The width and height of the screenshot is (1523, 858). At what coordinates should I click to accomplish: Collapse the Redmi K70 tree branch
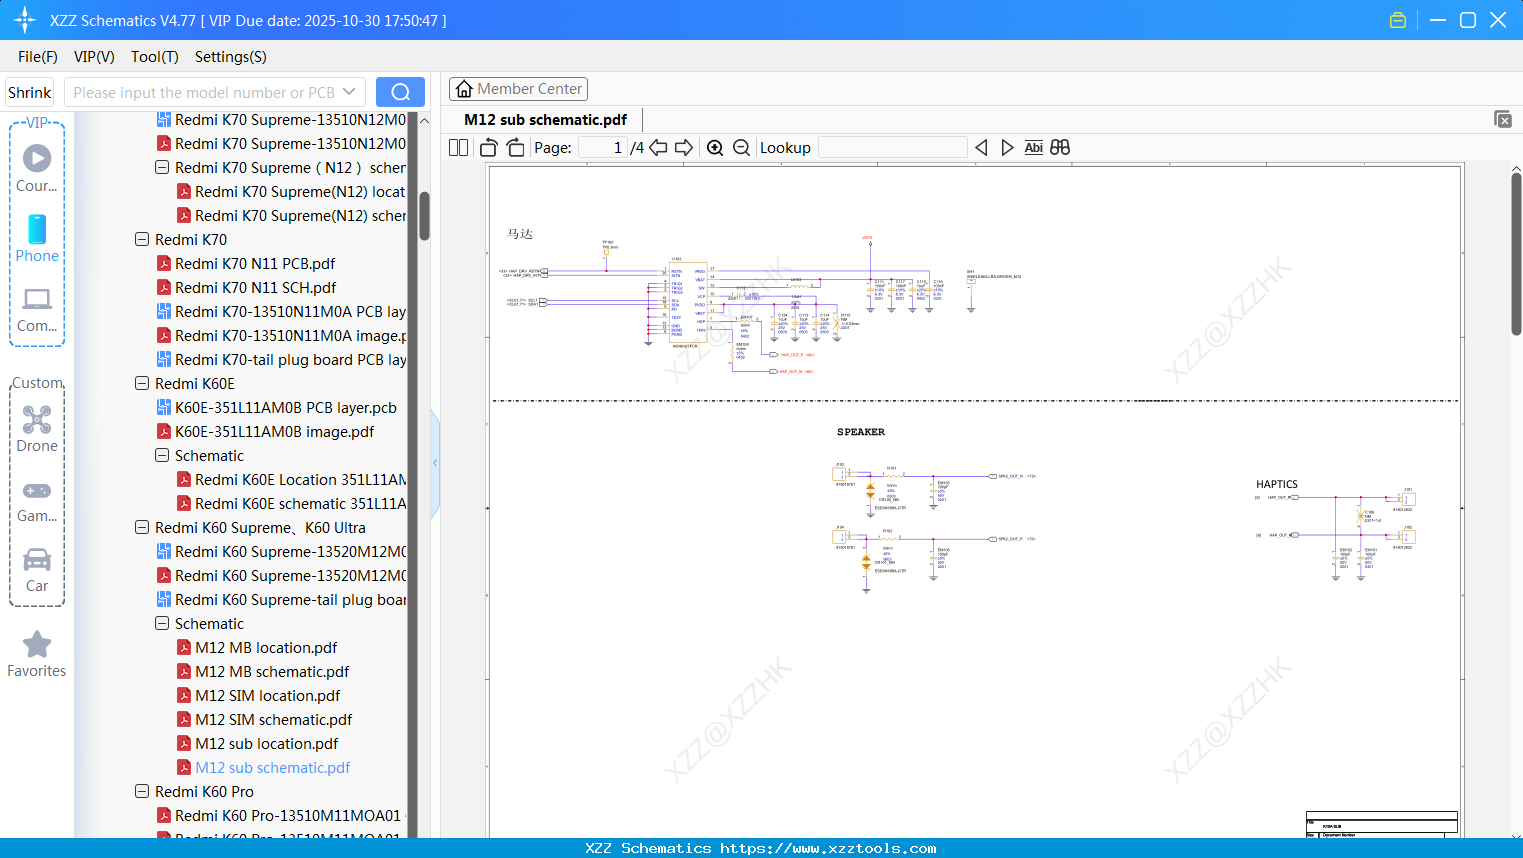click(x=141, y=239)
